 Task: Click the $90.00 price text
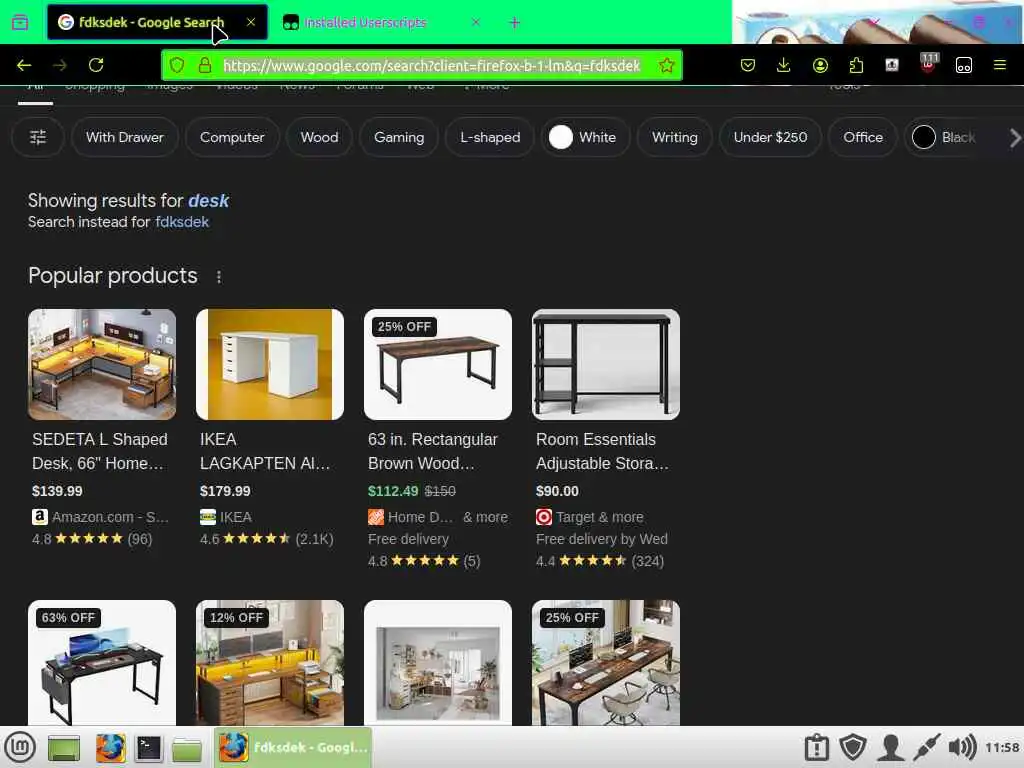tap(557, 491)
